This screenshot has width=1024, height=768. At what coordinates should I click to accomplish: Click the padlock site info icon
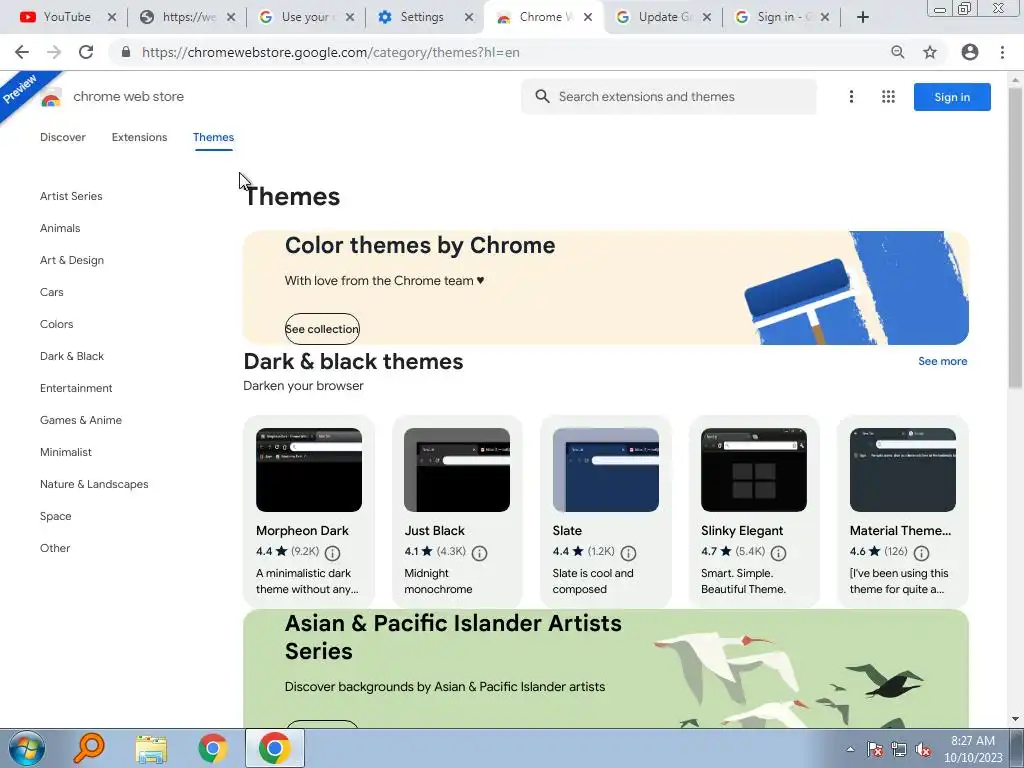(x=126, y=52)
